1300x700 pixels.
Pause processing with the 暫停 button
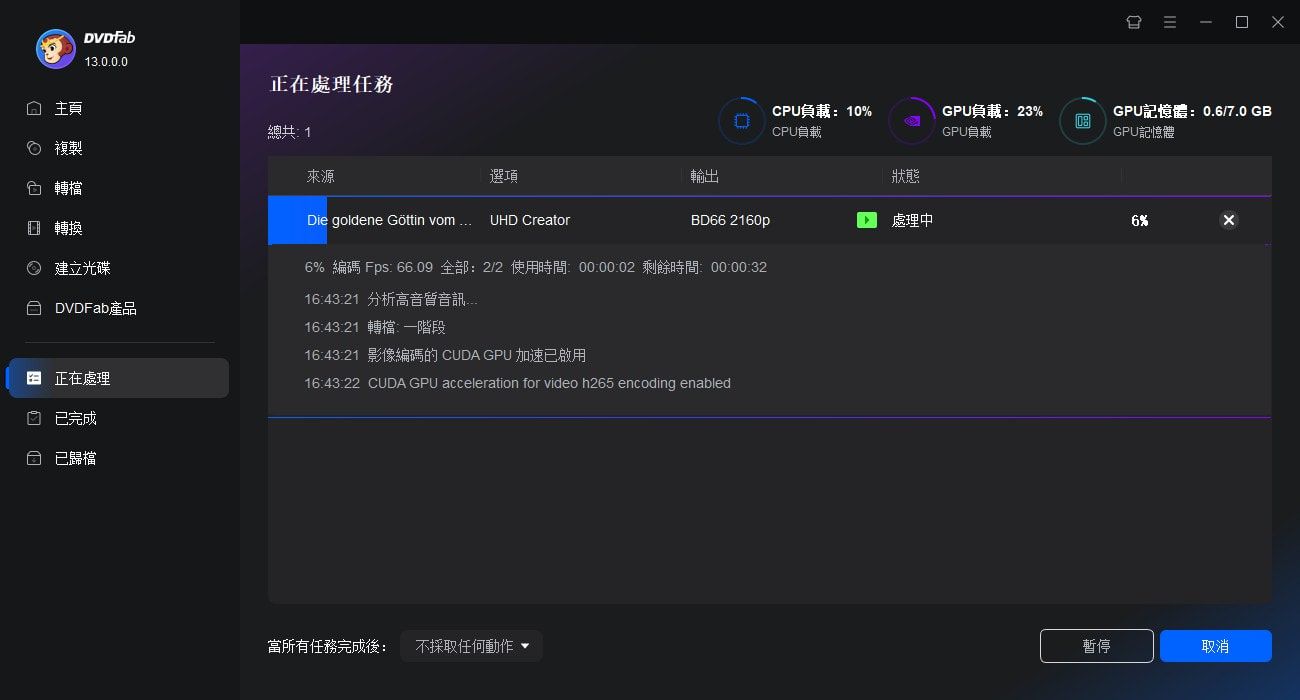(x=1097, y=646)
